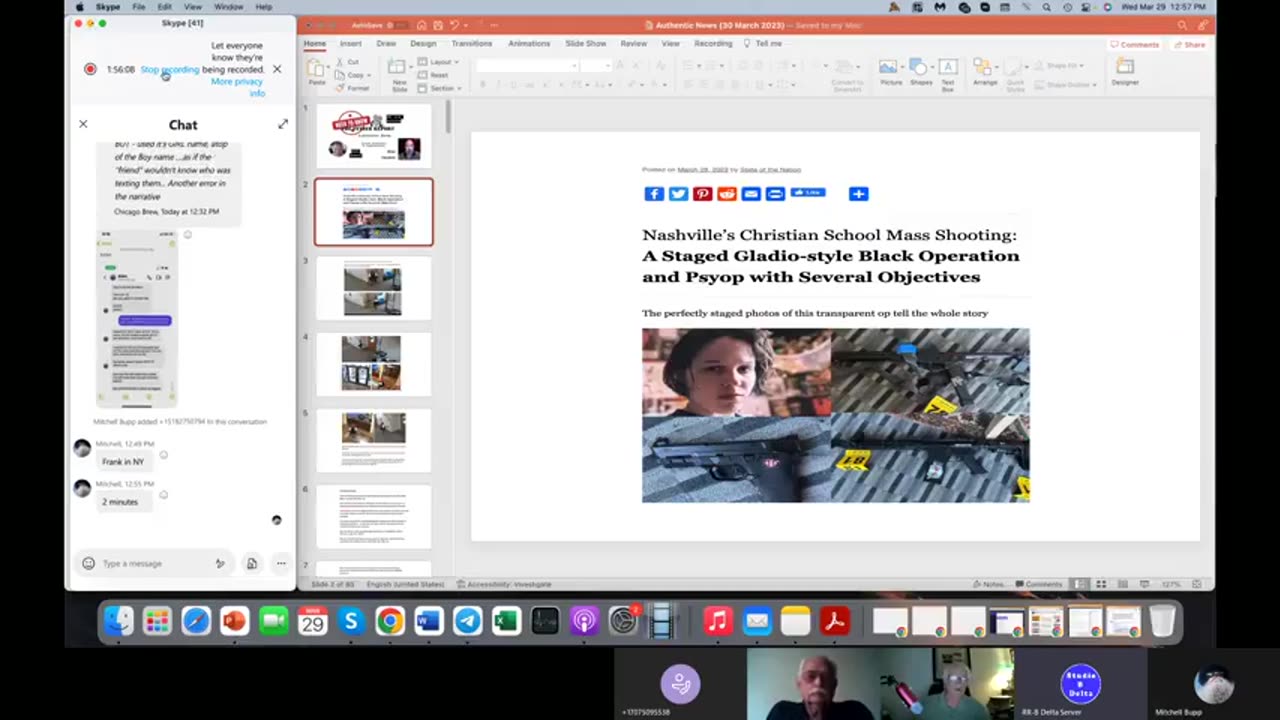1280x720 pixels.
Task: Click the Cut command in ribbon
Action: [347, 62]
